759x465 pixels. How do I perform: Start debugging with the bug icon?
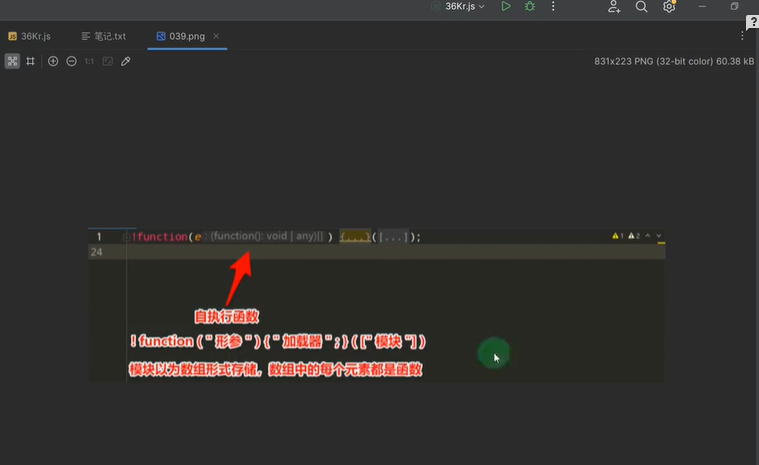point(530,7)
